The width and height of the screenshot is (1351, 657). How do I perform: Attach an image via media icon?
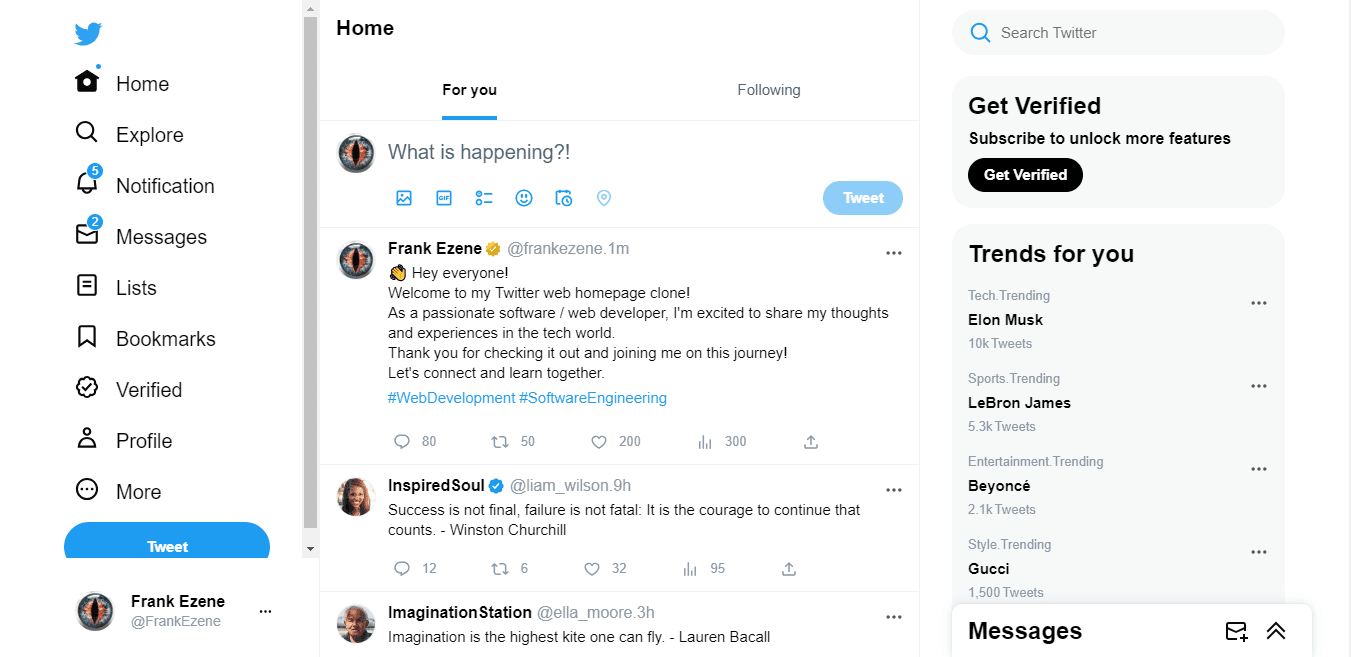click(x=404, y=198)
